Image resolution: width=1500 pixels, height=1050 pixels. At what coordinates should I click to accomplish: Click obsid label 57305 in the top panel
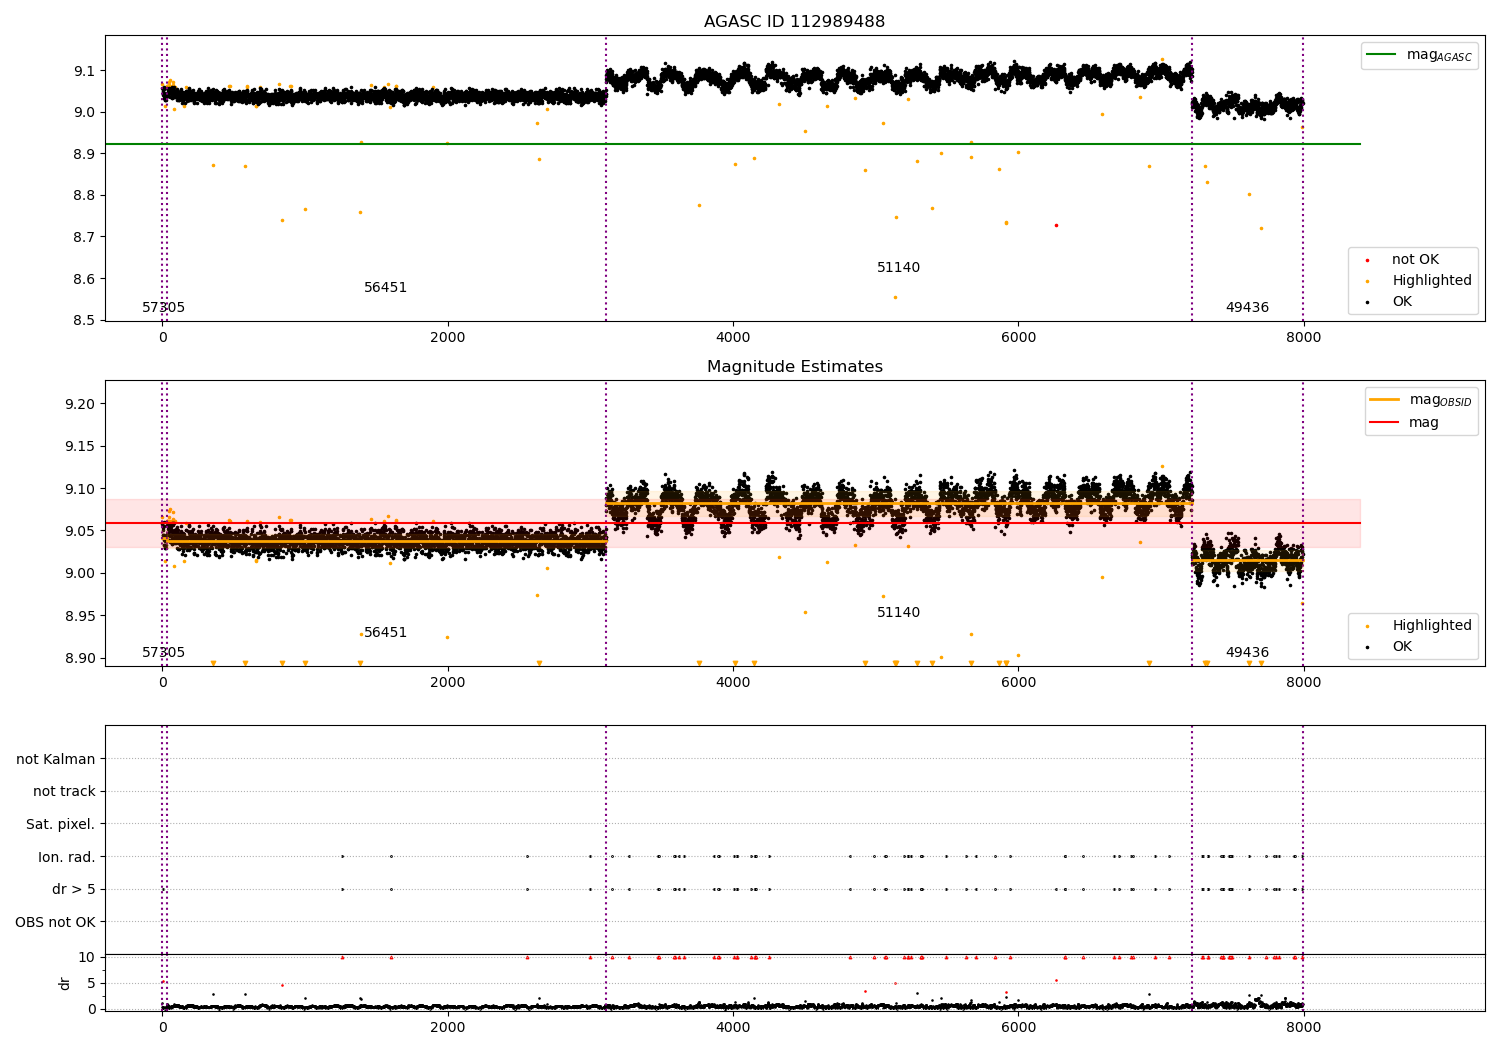(163, 308)
